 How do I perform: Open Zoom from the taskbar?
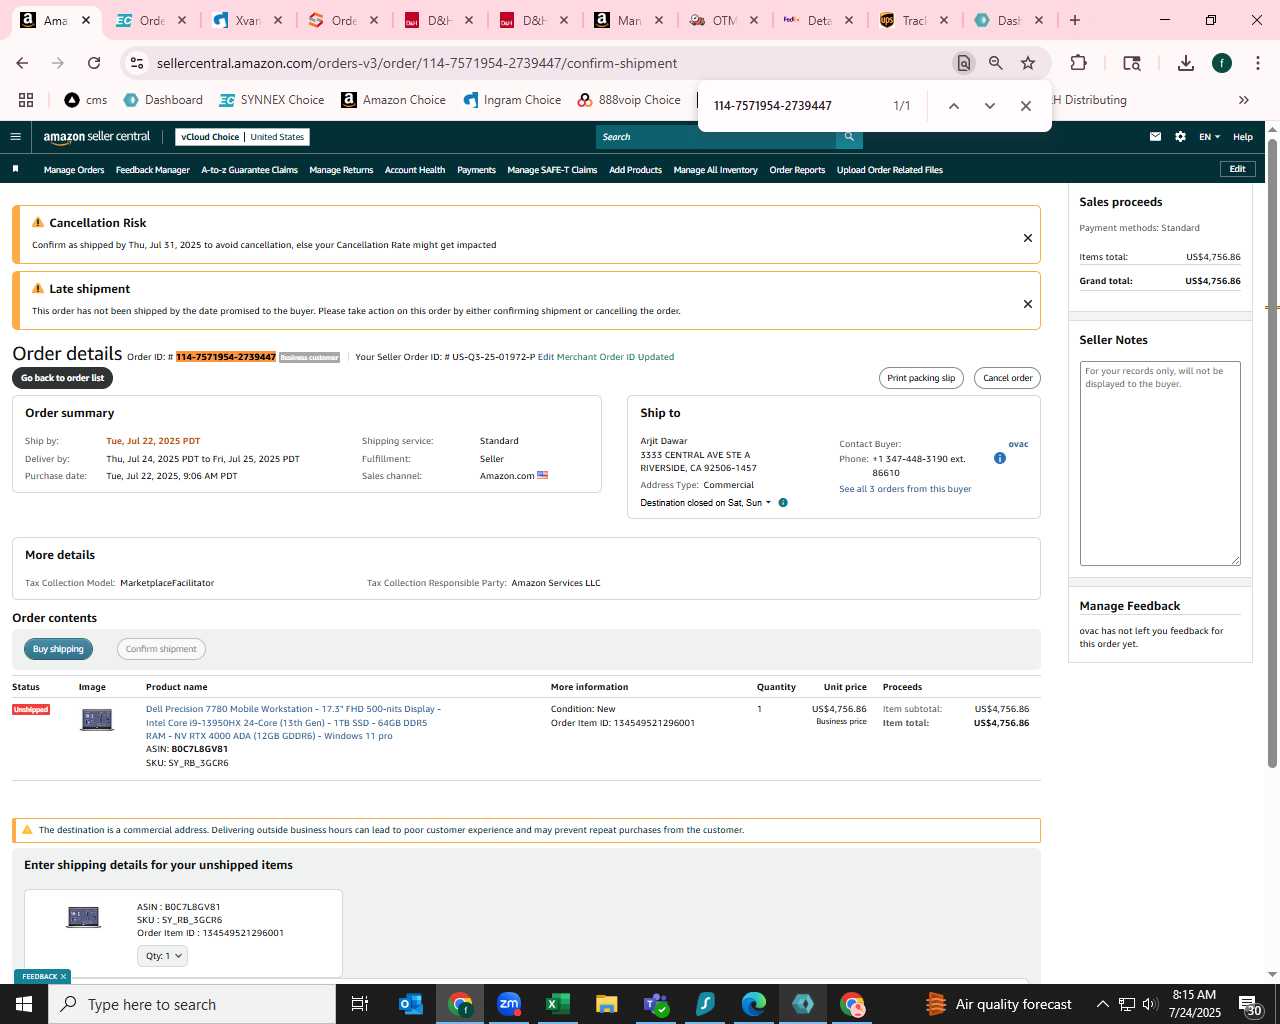tap(509, 1004)
